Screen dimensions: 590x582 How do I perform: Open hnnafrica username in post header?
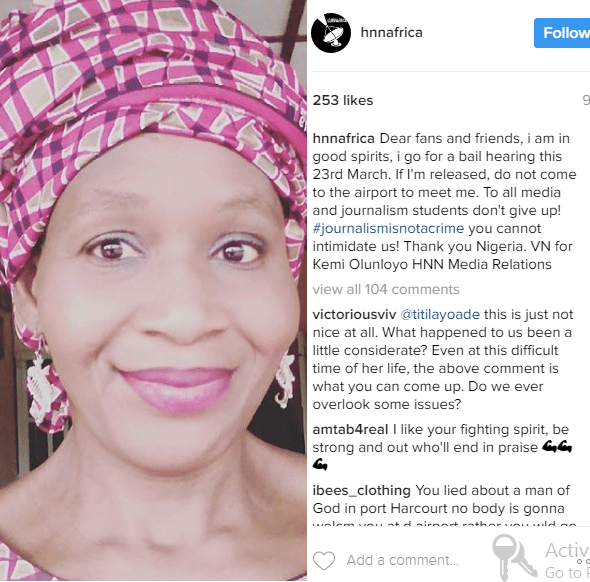[391, 32]
